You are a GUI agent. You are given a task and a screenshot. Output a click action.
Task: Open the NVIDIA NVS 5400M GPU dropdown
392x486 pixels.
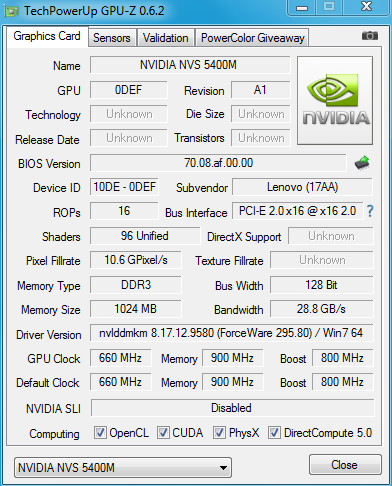(x=123, y=467)
